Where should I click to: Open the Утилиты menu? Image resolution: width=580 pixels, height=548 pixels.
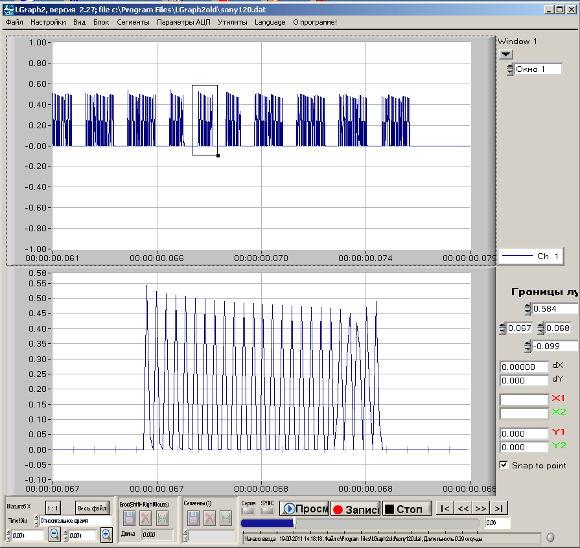point(232,22)
